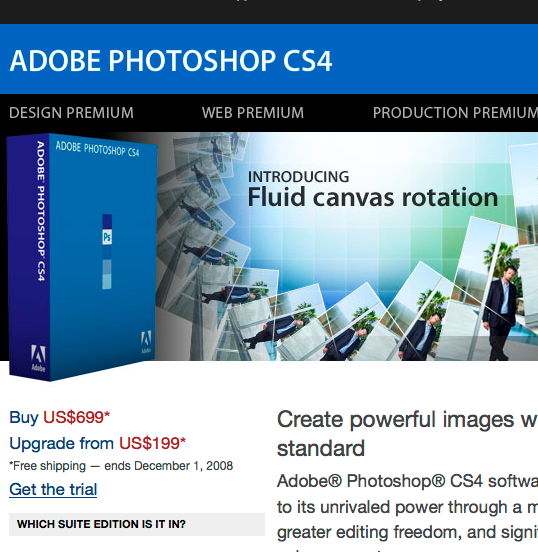Click the free shipping ends December 1, 2008 note
This screenshot has width=538, height=552.
pyautogui.click(x=121, y=466)
